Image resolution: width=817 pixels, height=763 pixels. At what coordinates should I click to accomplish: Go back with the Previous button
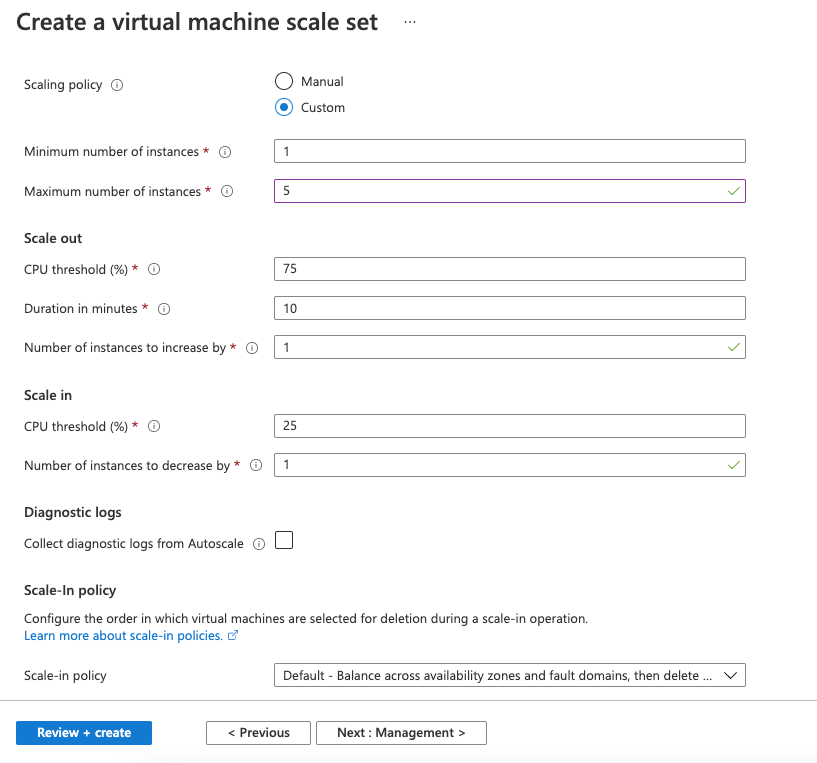coord(258,733)
